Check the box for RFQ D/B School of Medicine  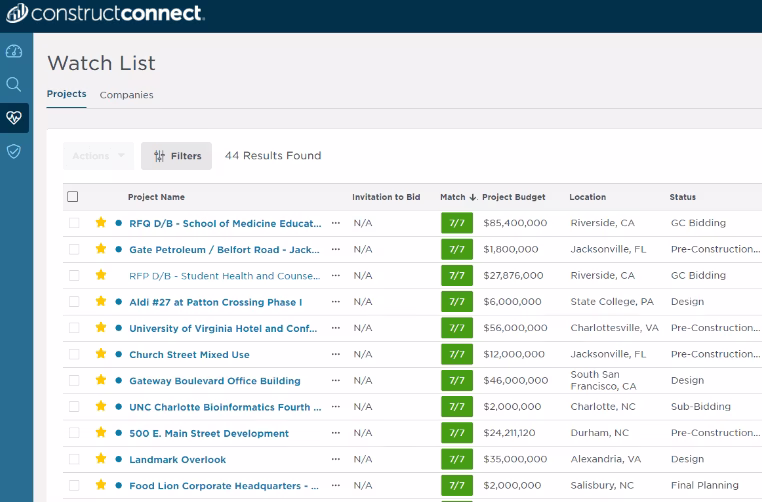[x=74, y=223]
